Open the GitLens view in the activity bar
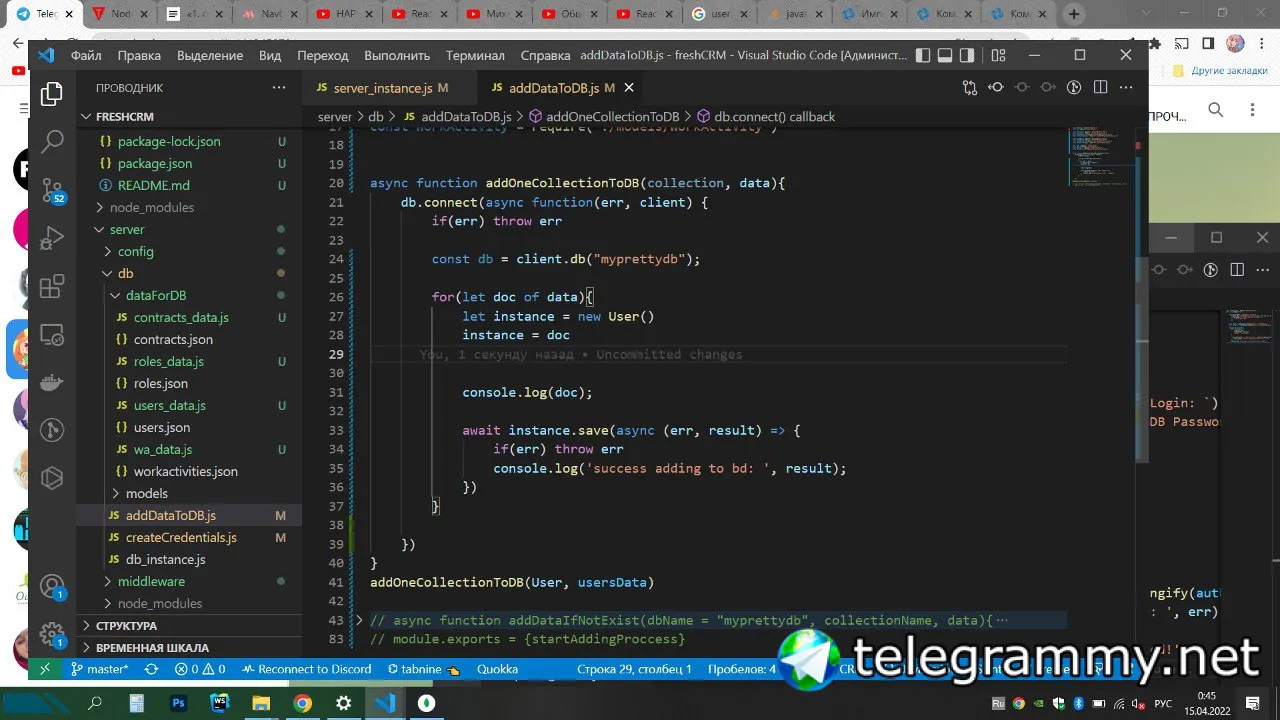Image resolution: width=1280 pixels, height=720 pixels. [52, 431]
